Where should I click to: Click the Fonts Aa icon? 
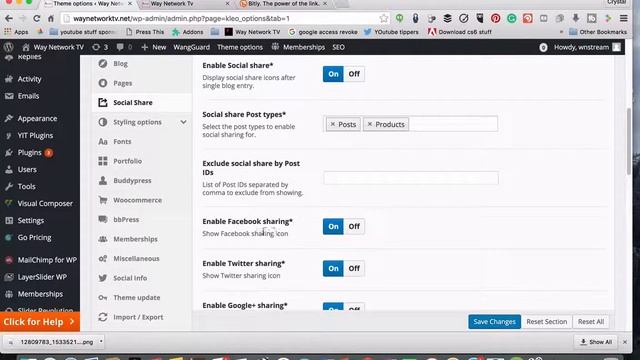tap(103, 142)
